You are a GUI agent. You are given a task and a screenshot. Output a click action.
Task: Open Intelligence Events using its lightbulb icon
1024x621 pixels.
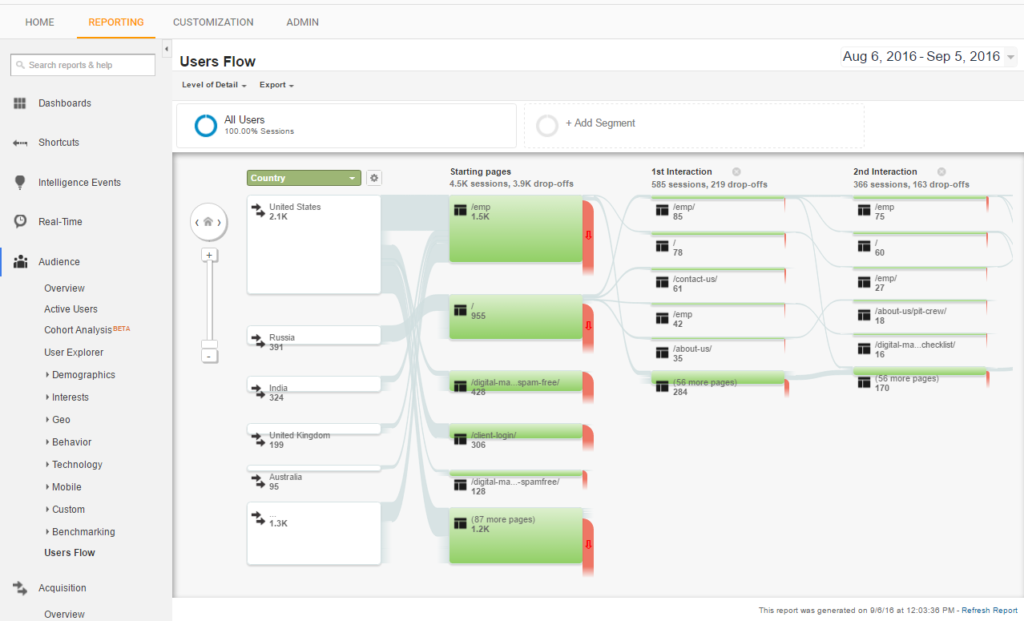[22, 182]
